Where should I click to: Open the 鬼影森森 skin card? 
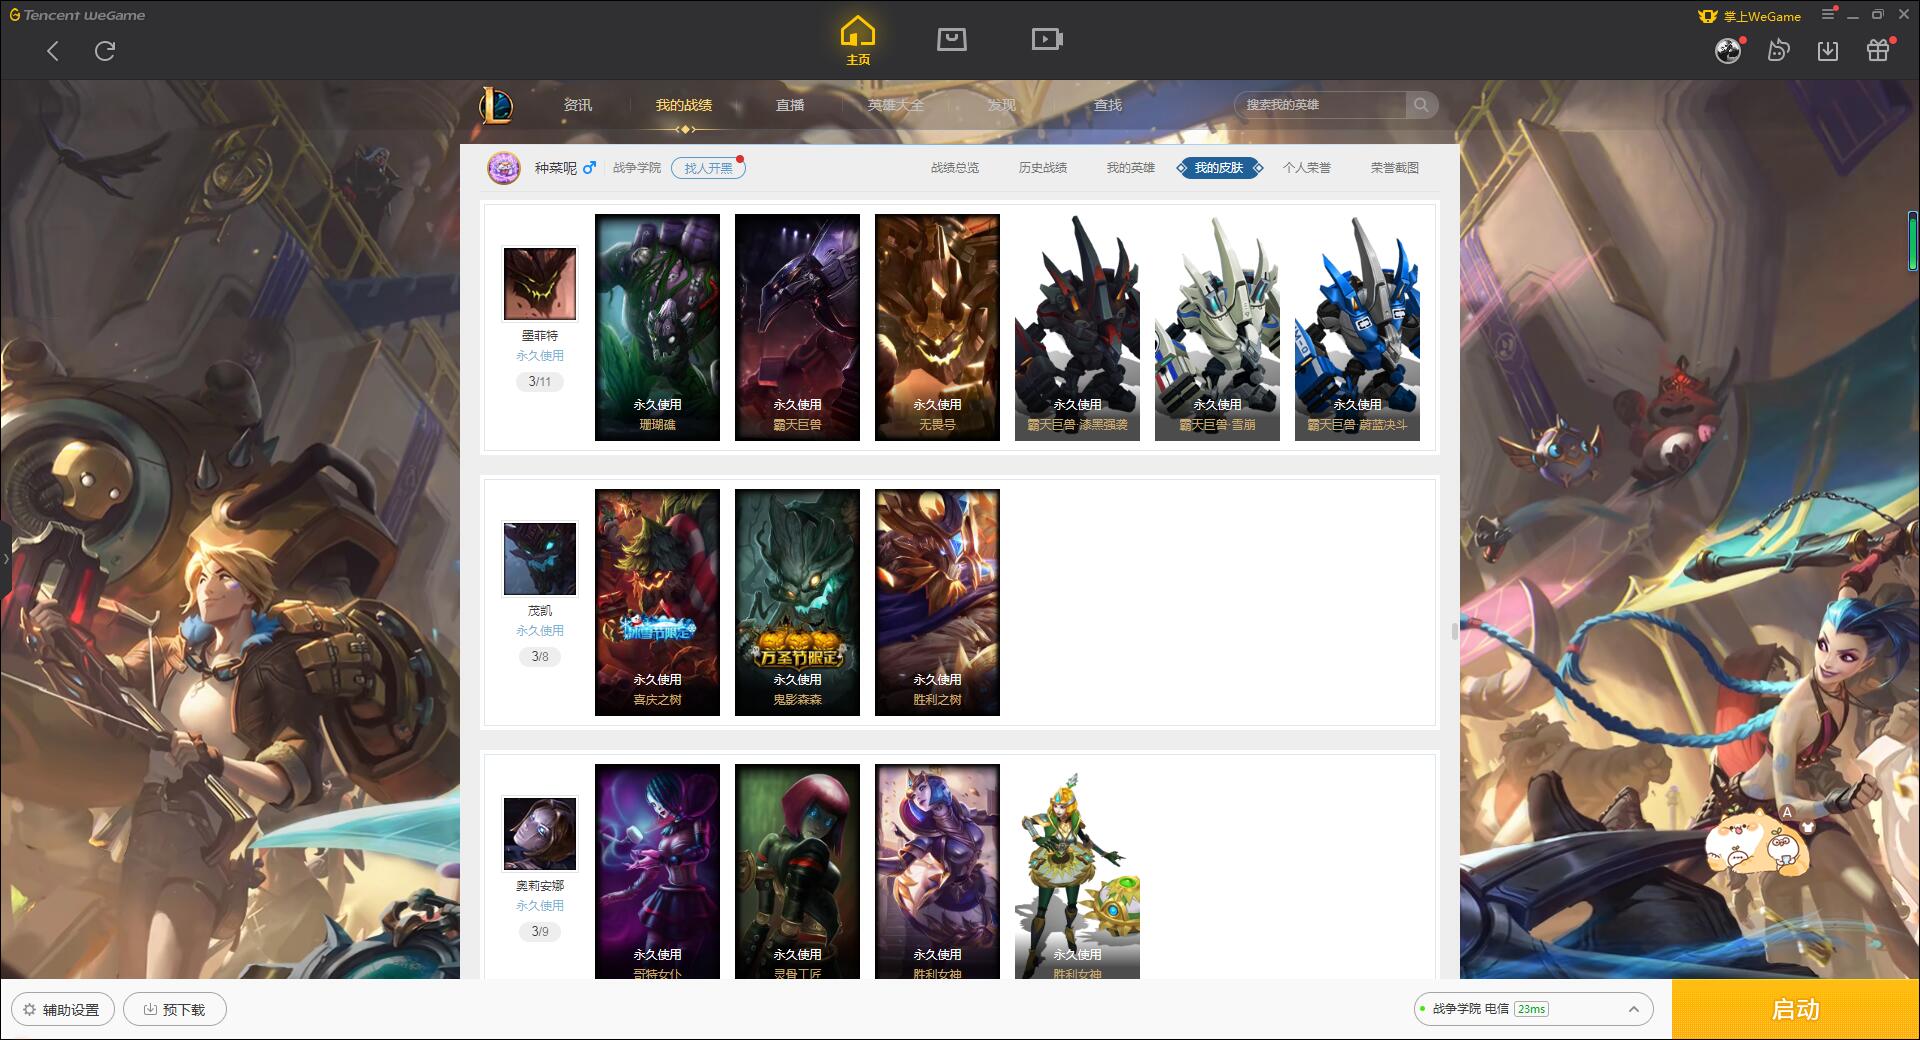[x=797, y=602]
